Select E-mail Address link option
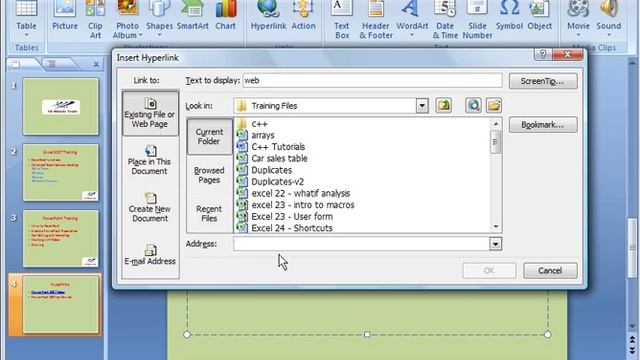Screen dimensions: 640x360 tap(150, 255)
